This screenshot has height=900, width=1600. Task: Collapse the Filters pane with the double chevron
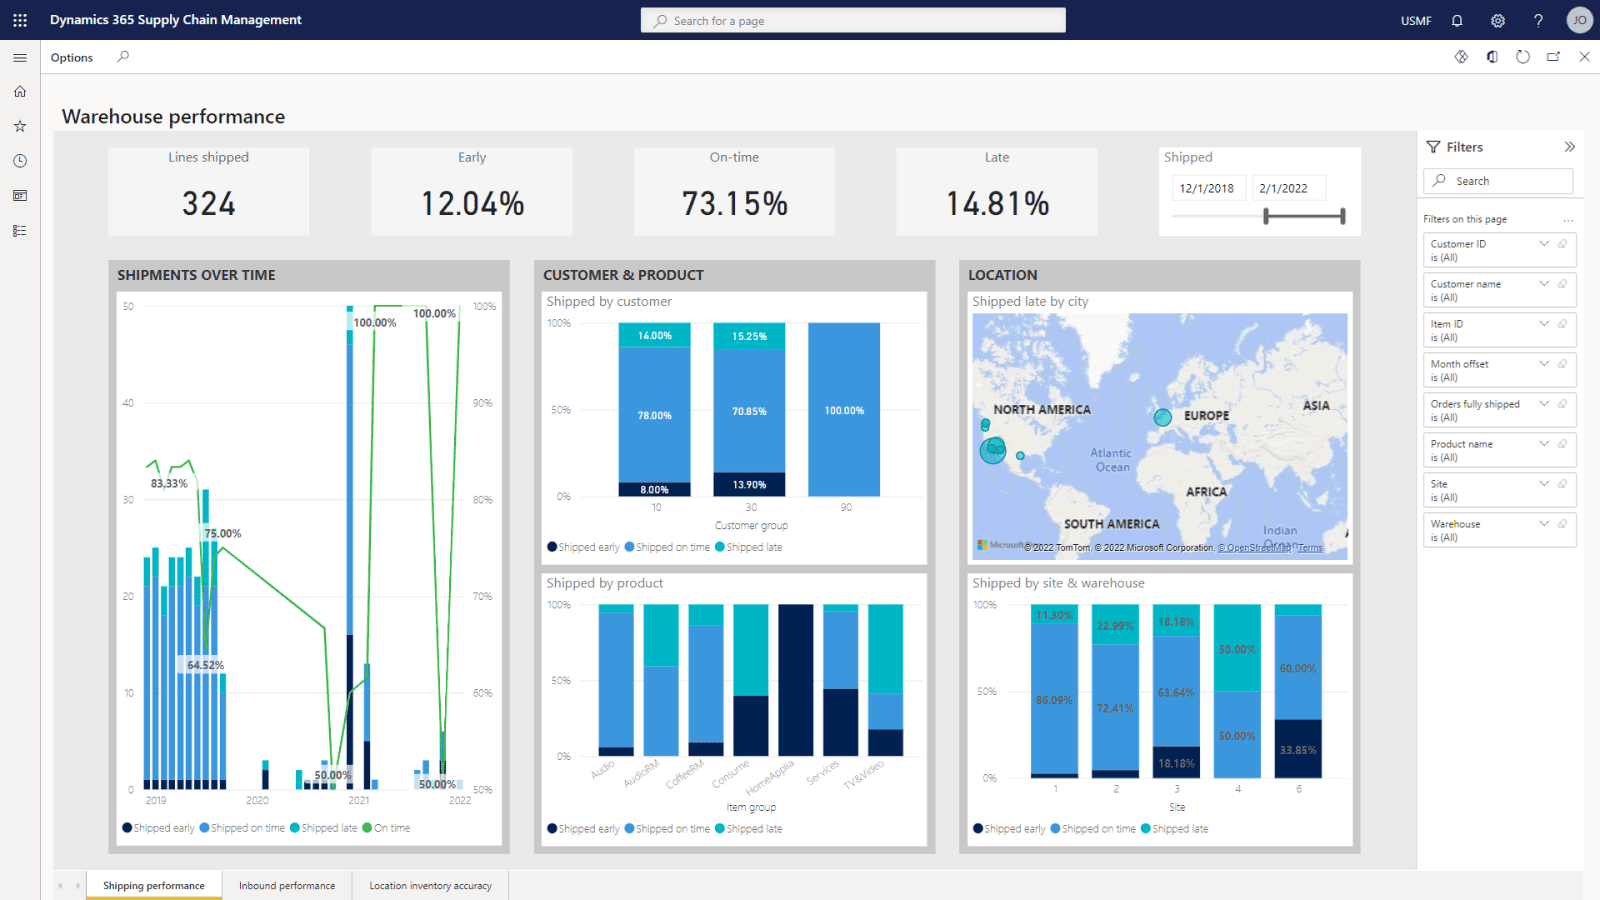1568,146
